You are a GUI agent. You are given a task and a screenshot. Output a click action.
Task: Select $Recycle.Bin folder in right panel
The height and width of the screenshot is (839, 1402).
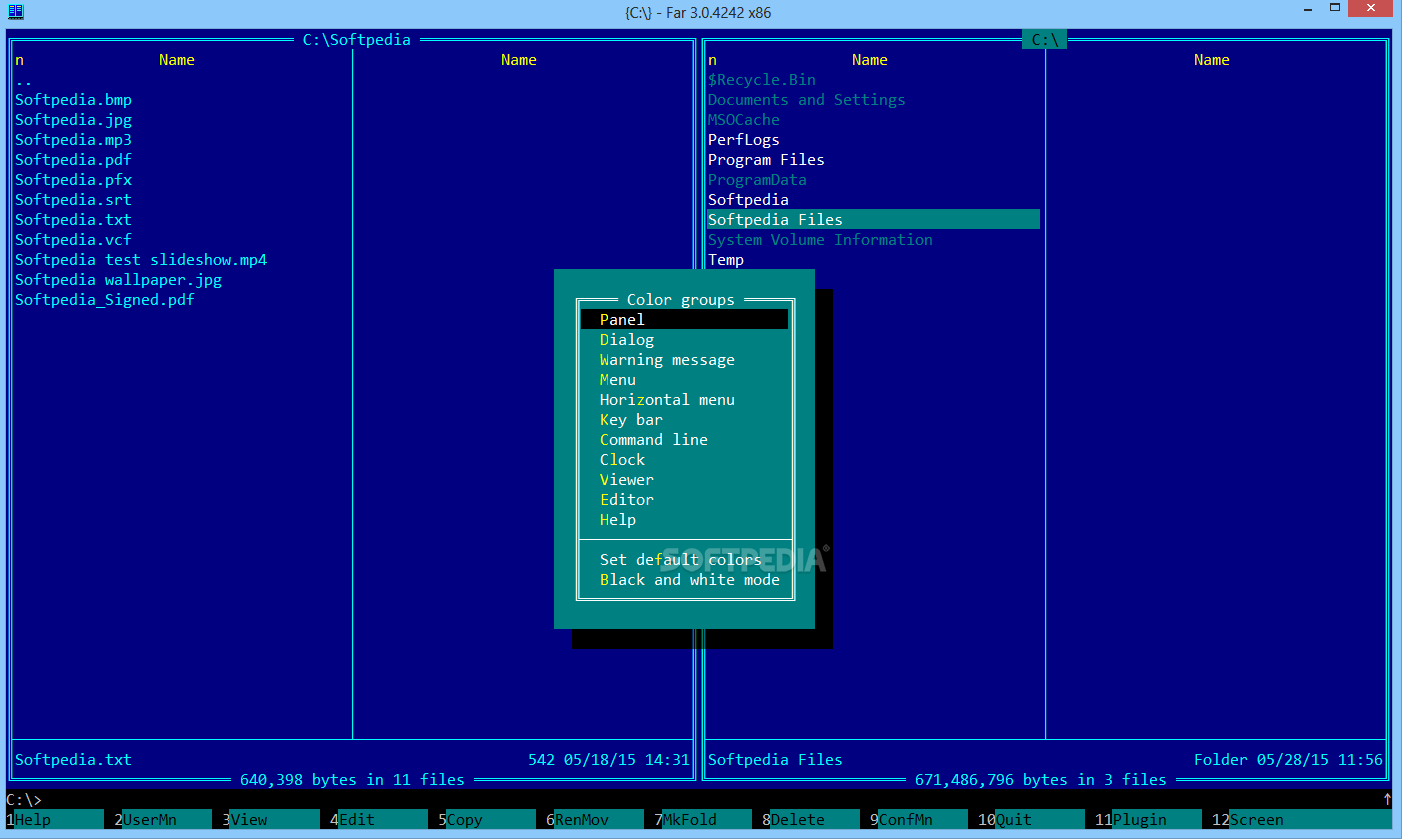pyautogui.click(x=762, y=79)
